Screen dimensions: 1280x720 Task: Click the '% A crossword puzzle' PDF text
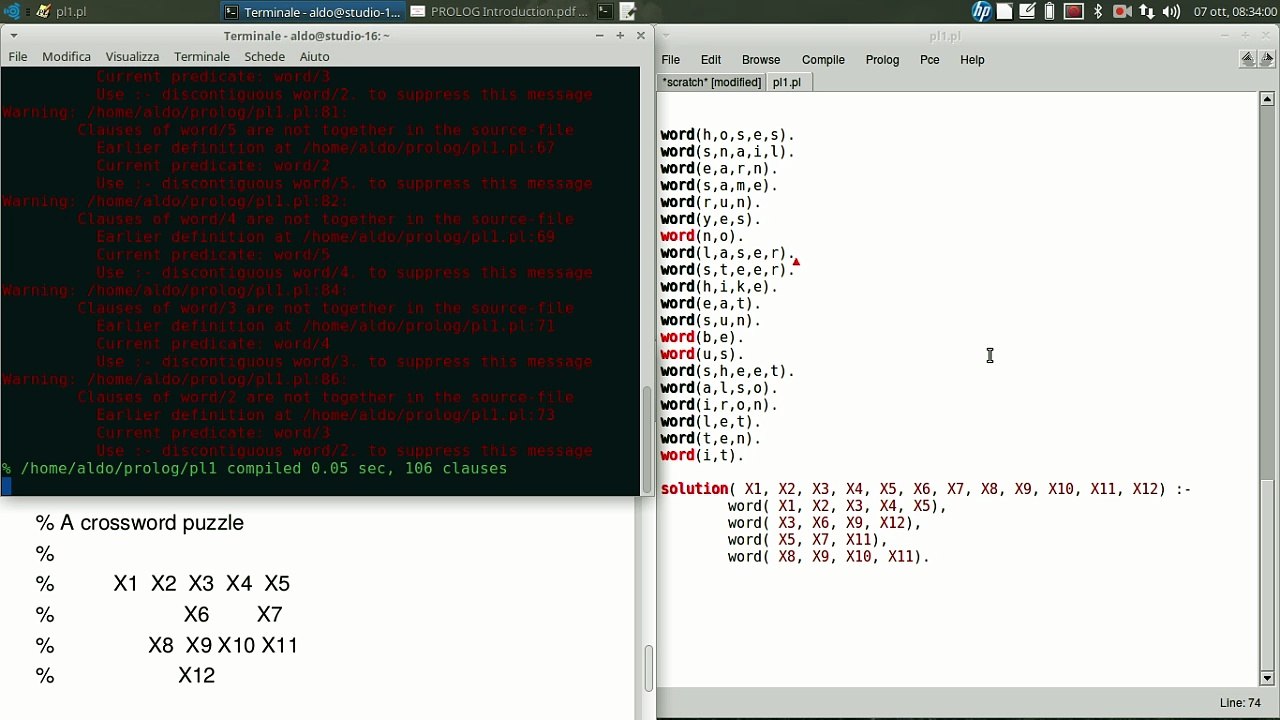coord(140,523)
